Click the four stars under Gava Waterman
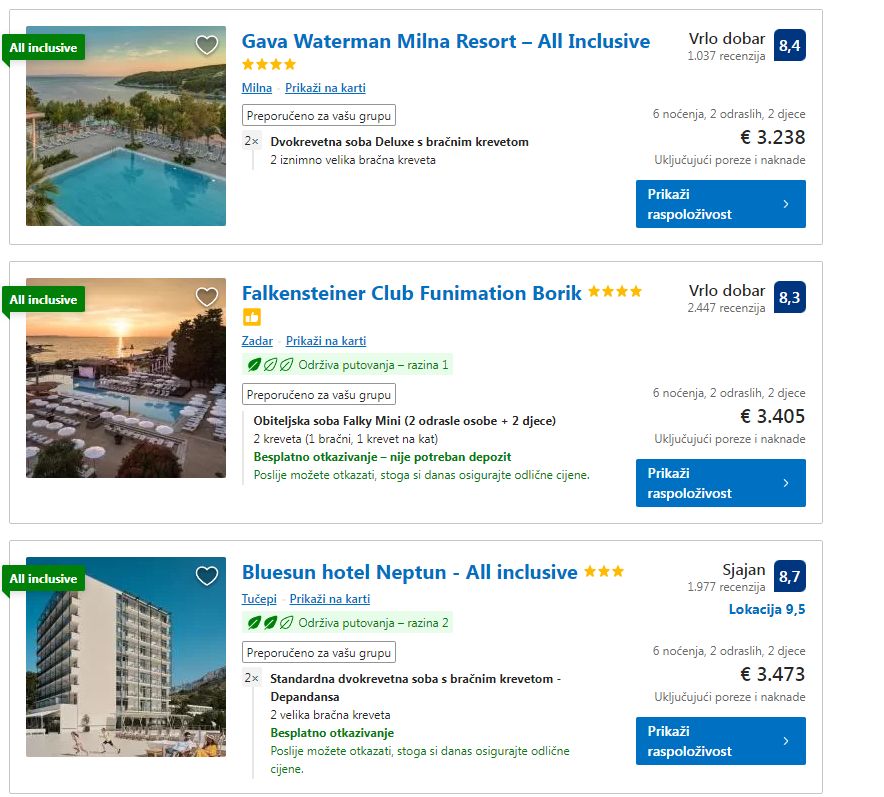The height and width of the screenshot is (797, 884). point(269,65)
